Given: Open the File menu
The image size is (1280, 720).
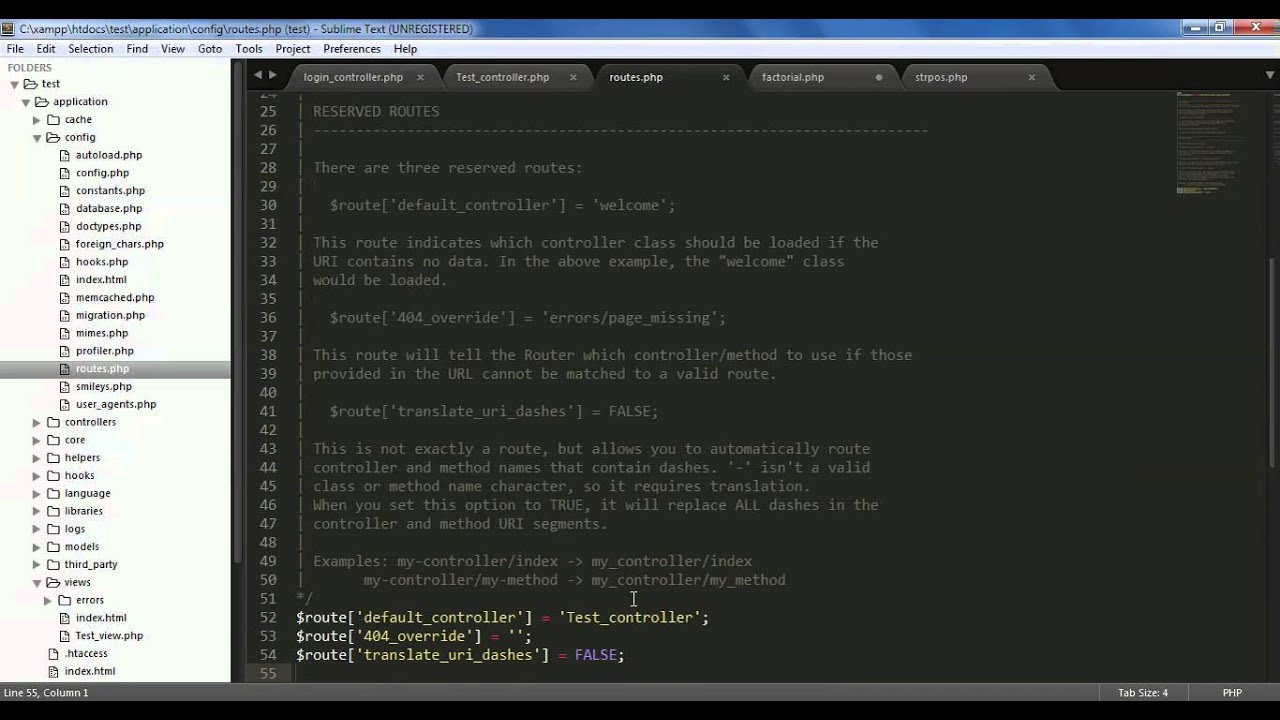Looking at the screenshot, I should point(15,49).
